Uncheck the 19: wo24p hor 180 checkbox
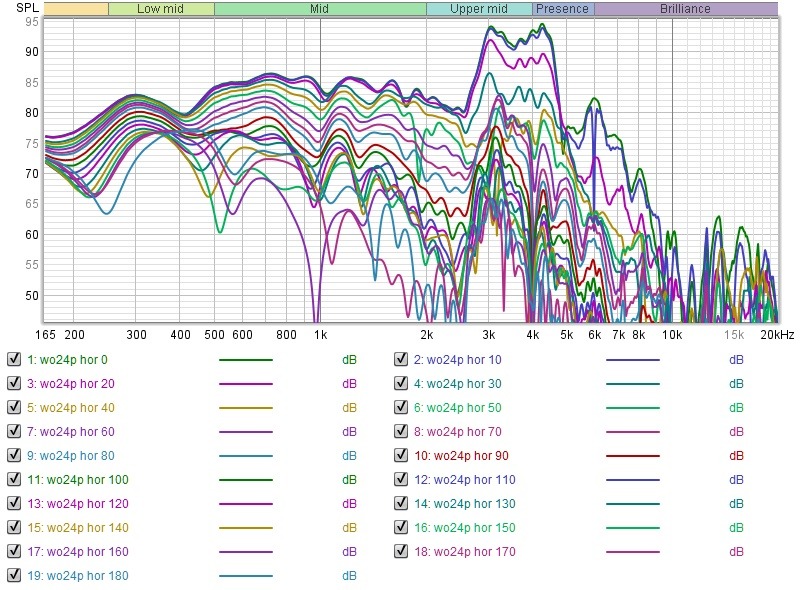The width and height of the screenshot is (800, 590). 14,575
